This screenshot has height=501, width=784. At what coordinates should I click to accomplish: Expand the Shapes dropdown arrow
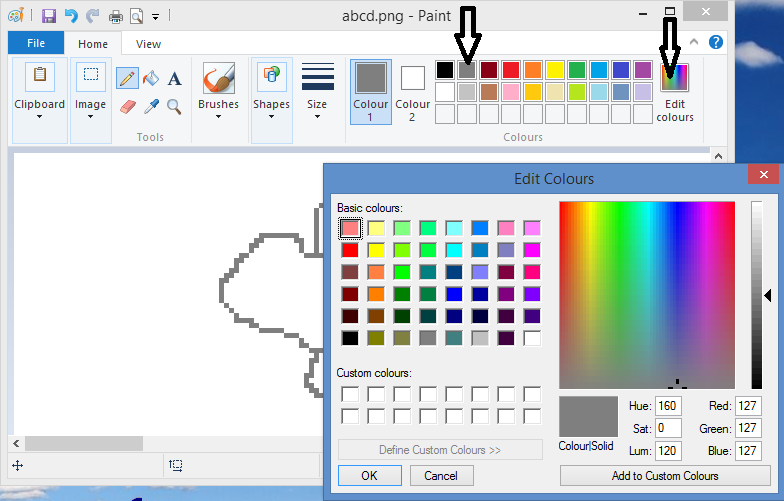[272, 117]
